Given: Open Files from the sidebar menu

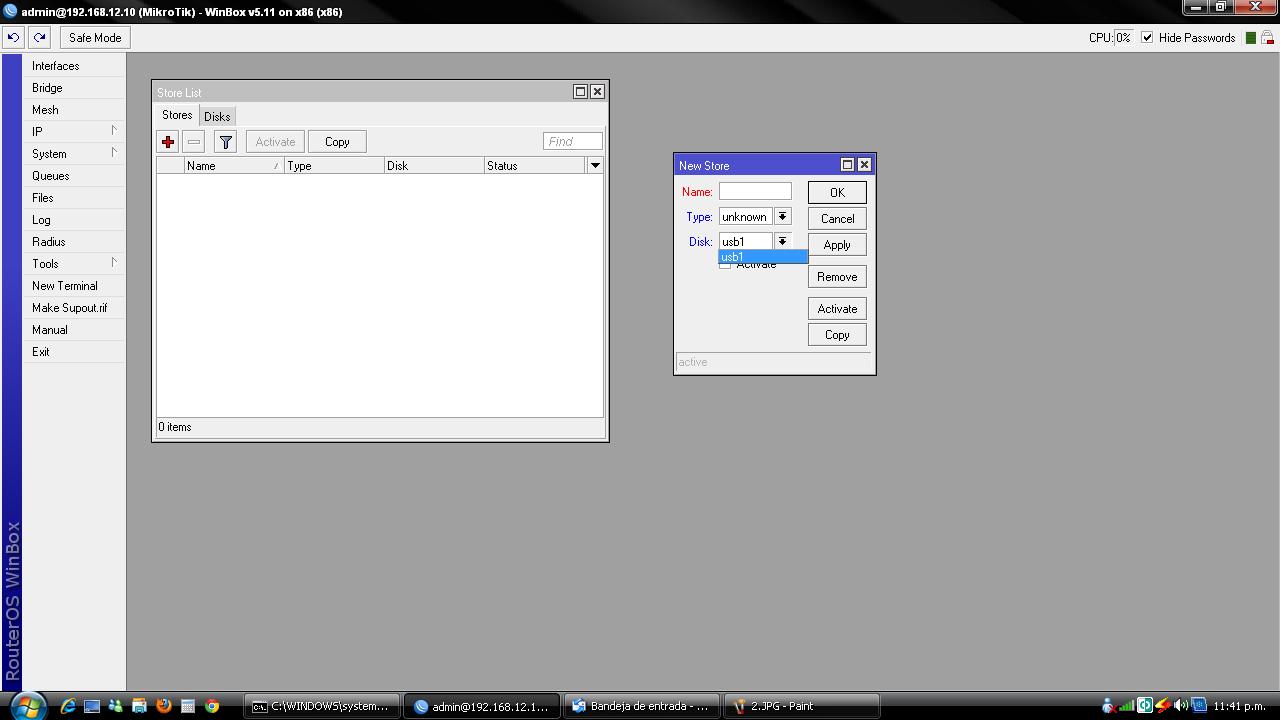Looking at the screenshot, I should [75, 198].
